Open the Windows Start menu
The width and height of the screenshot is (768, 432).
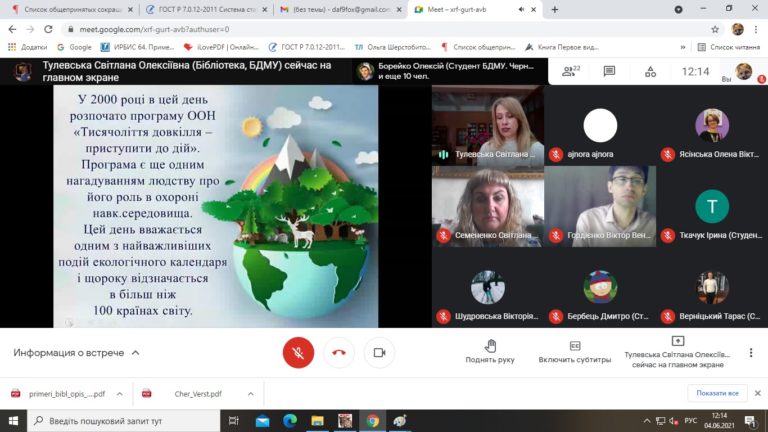(13, 421)
